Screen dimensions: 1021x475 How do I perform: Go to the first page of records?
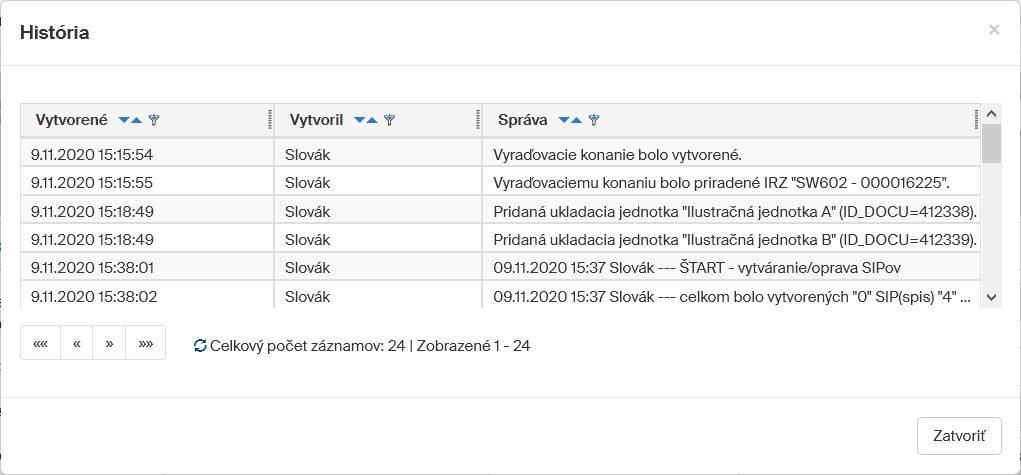41,343
